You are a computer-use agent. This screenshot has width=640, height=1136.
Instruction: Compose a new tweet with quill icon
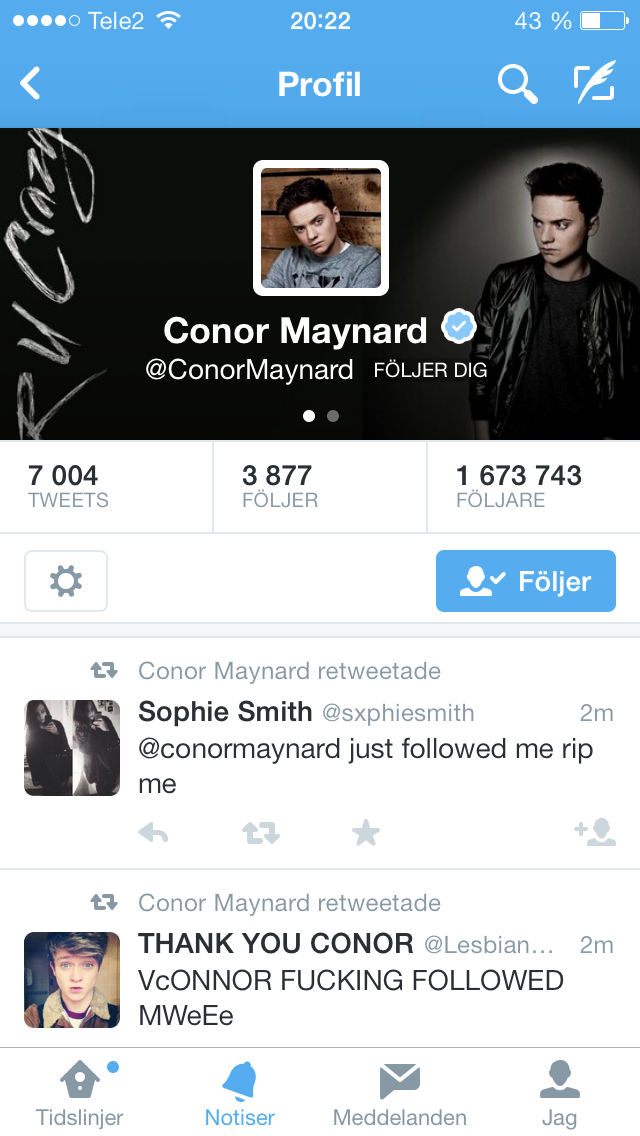[x=595, y=83]
